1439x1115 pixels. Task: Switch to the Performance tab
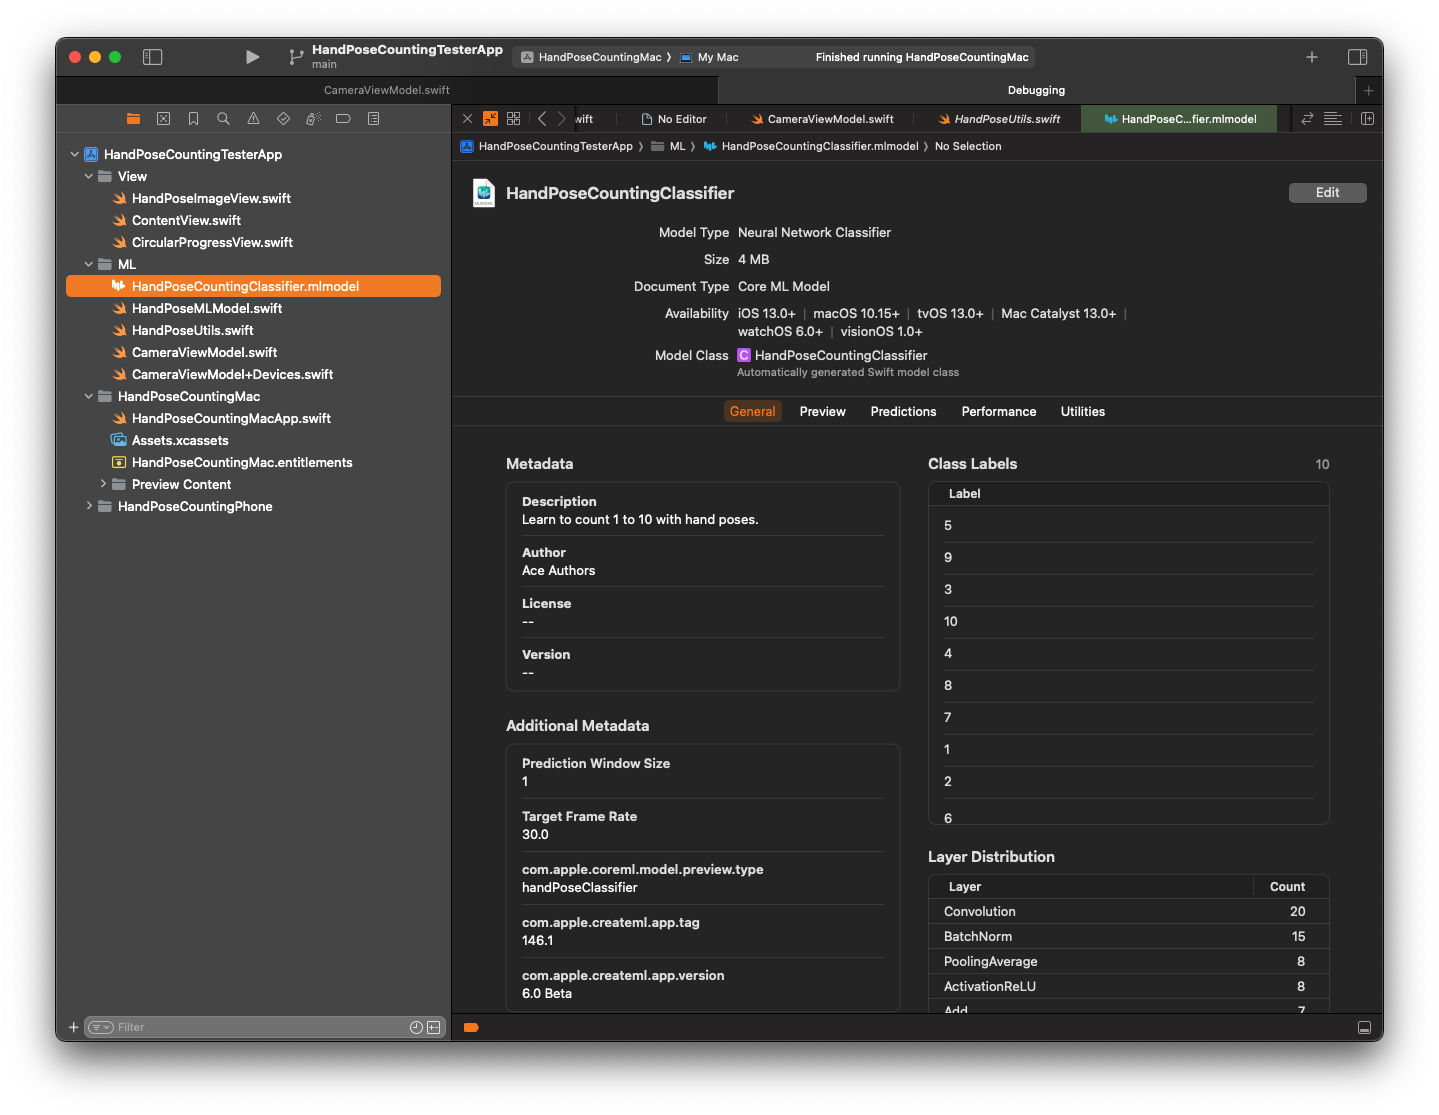998,411
